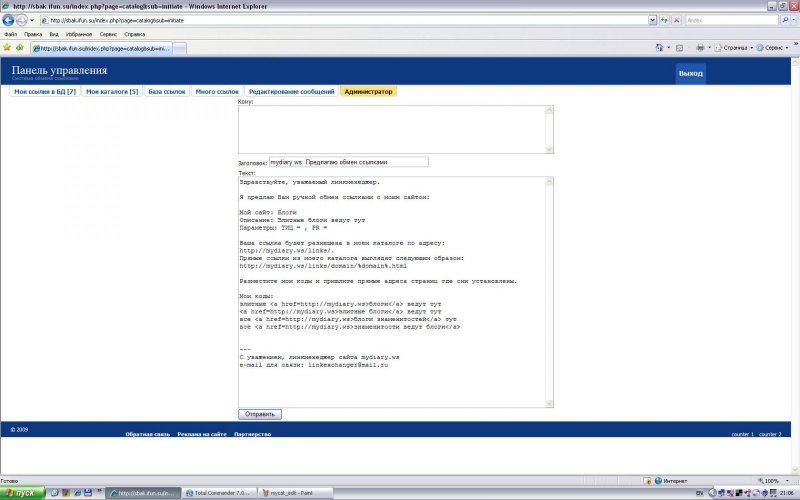This screenshot has width=800, height=500.
Task: Click the Favorites star icon
Action: 7,47
